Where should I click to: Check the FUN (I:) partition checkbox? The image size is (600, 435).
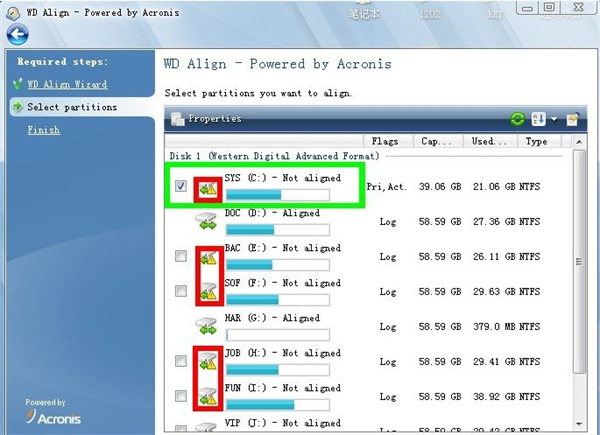[x=181, y=396]
